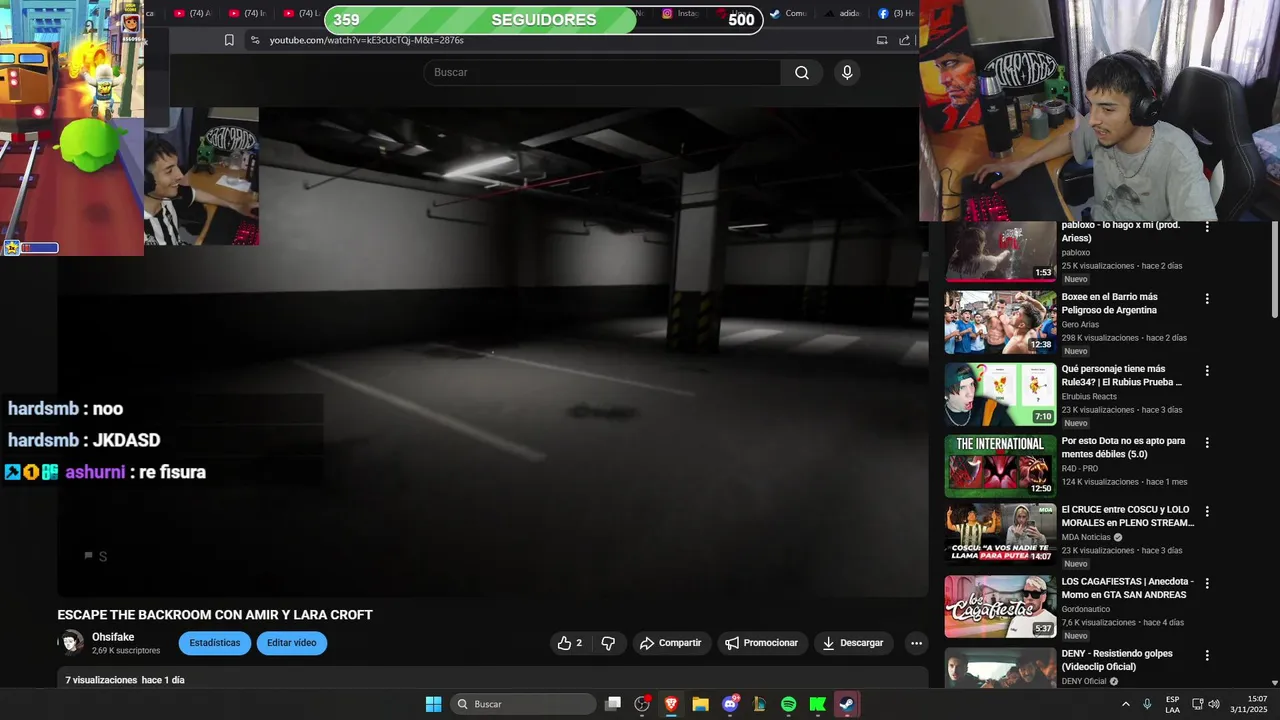
Task: Open options for COSCU y LOLO video
Action: click(1207, 512)
